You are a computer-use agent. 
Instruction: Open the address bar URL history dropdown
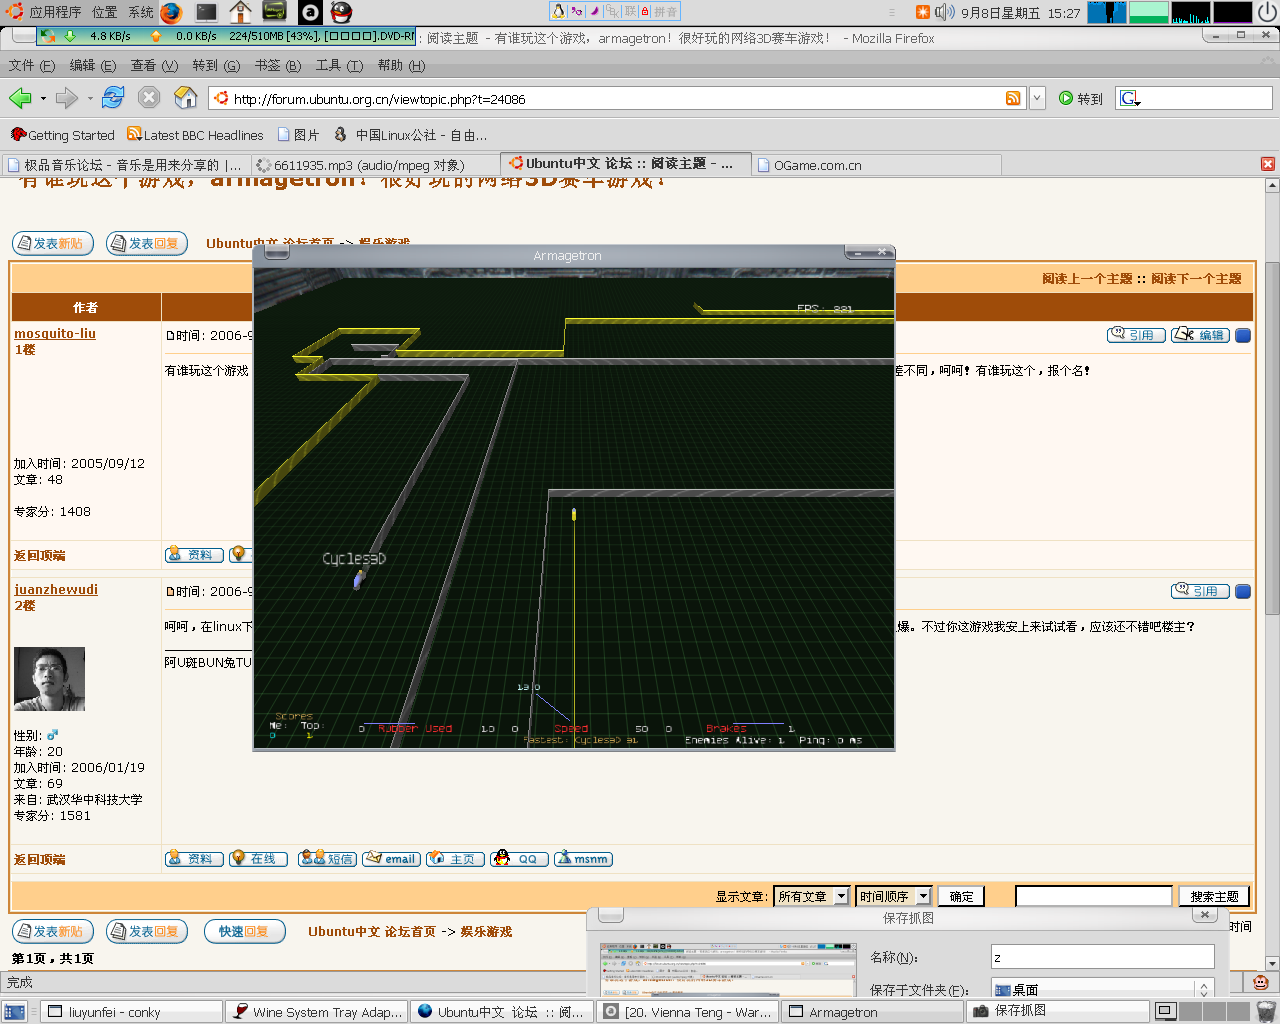(x=1037, y=98)
